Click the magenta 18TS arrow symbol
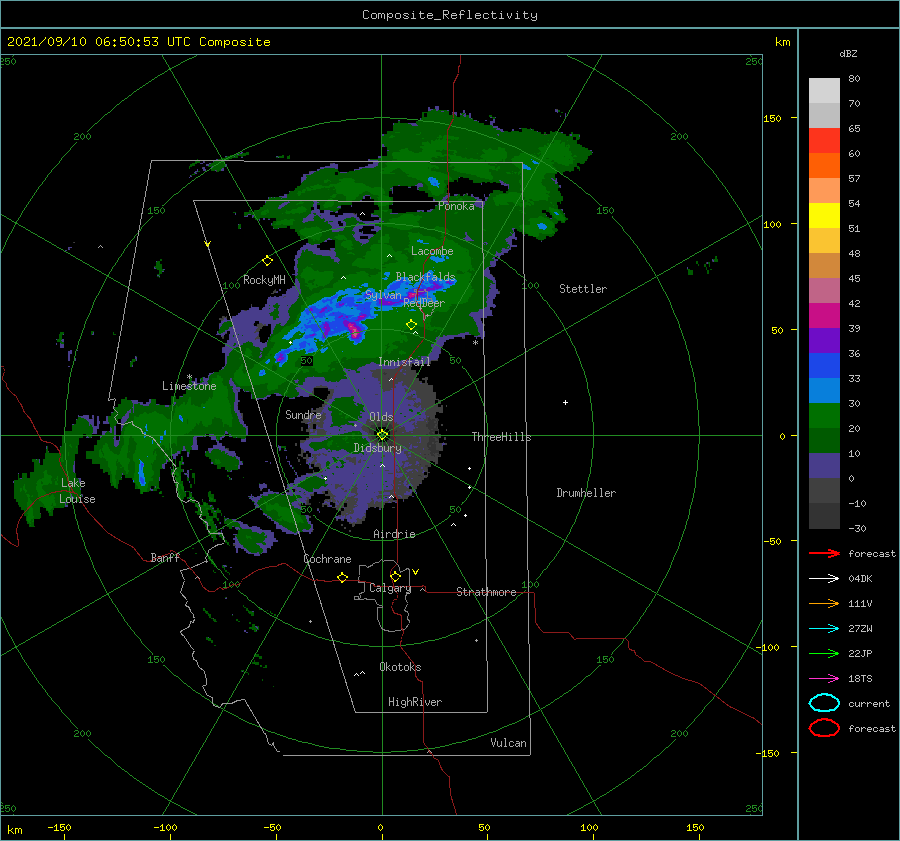 [824, 679]
